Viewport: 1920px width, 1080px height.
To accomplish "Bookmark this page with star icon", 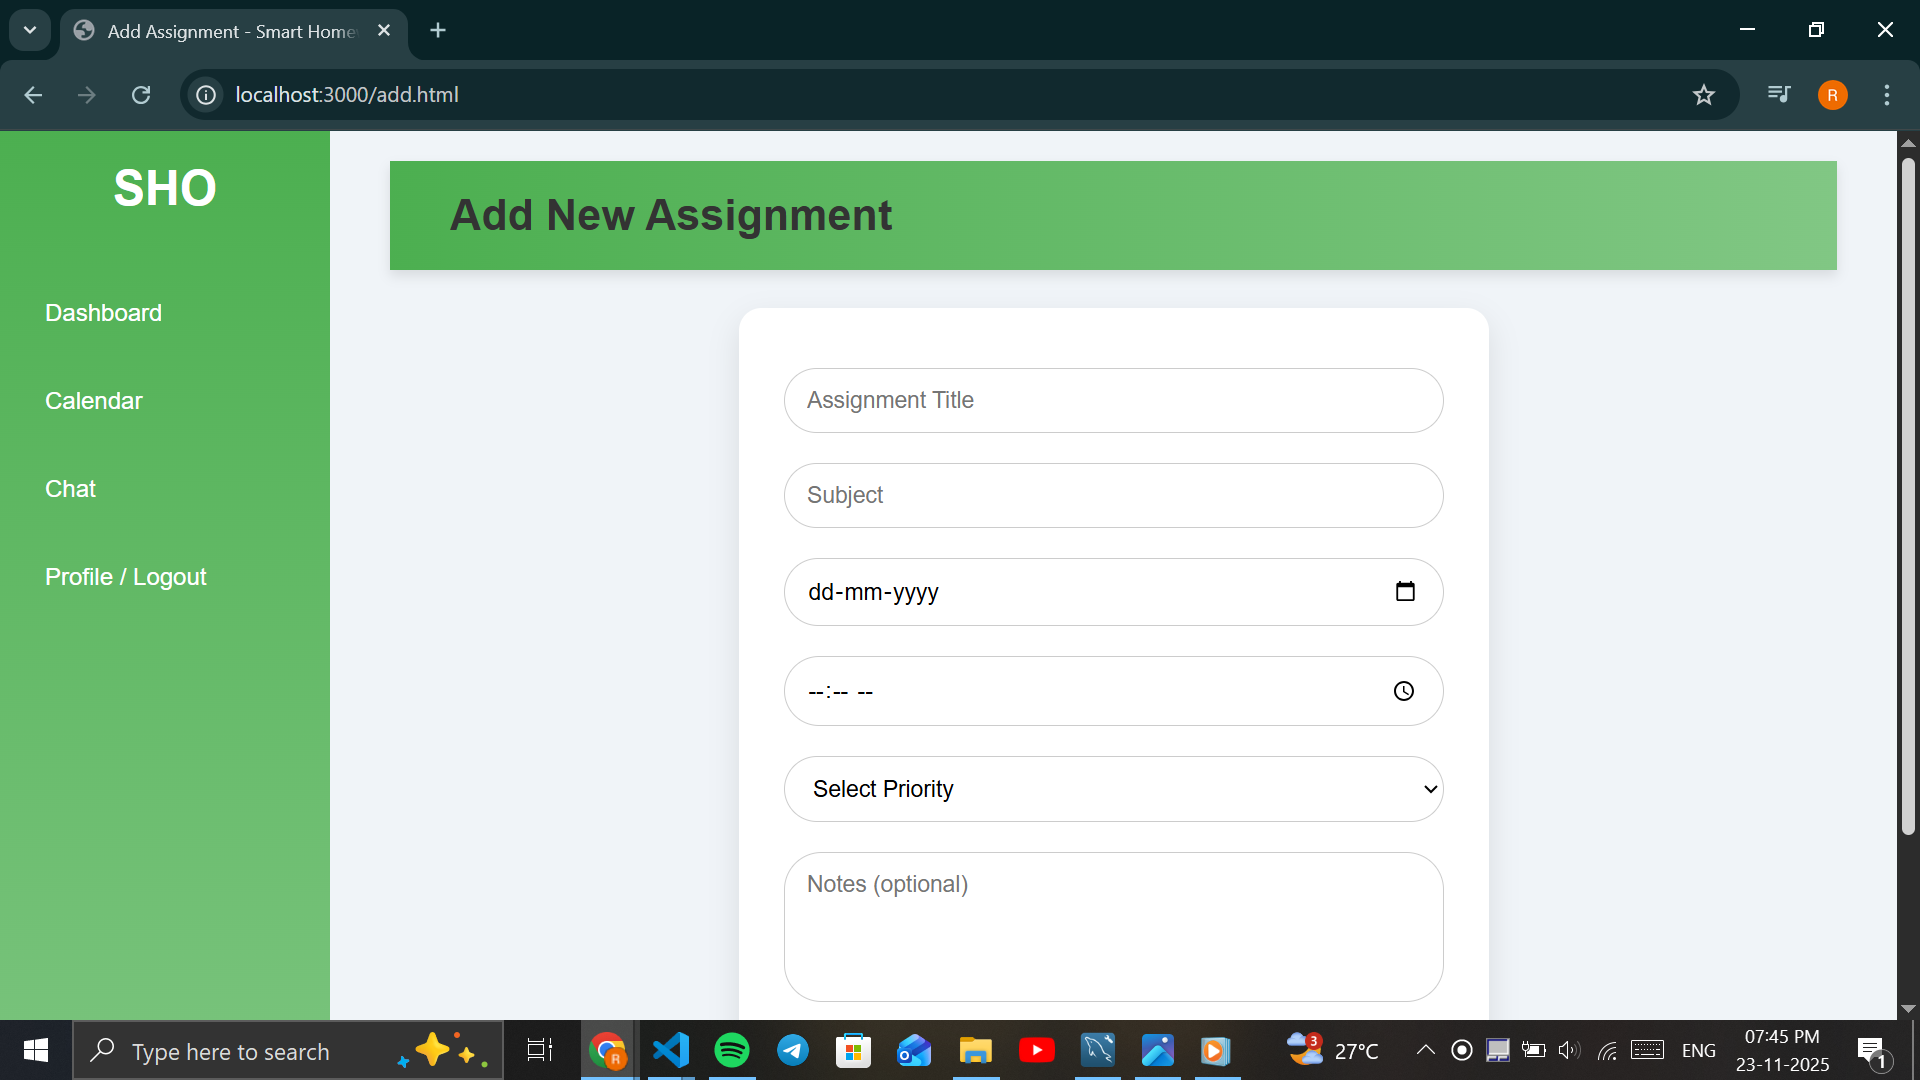I will pyautogui.click(x=1704, y=95).
